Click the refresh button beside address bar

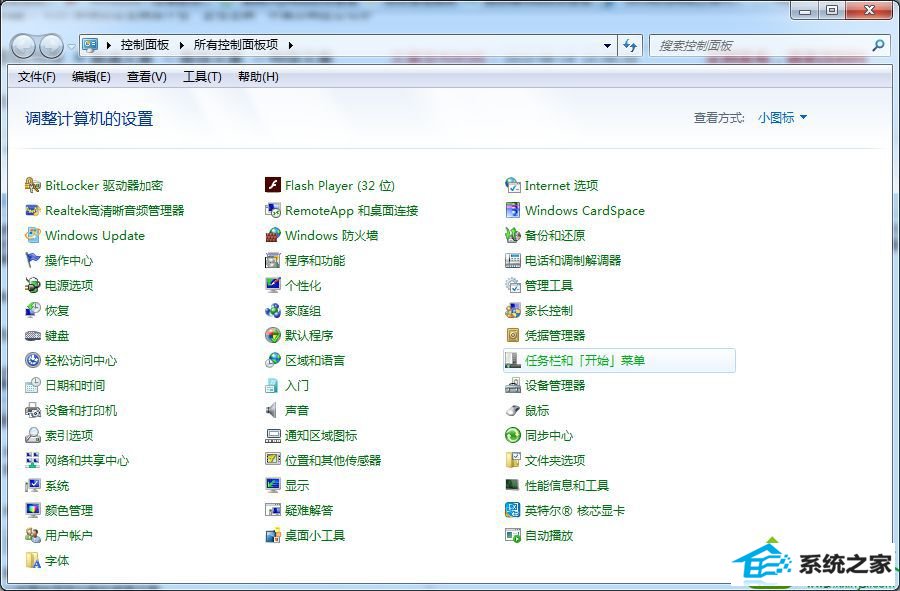pyautogui.click(x=630, y=45)
